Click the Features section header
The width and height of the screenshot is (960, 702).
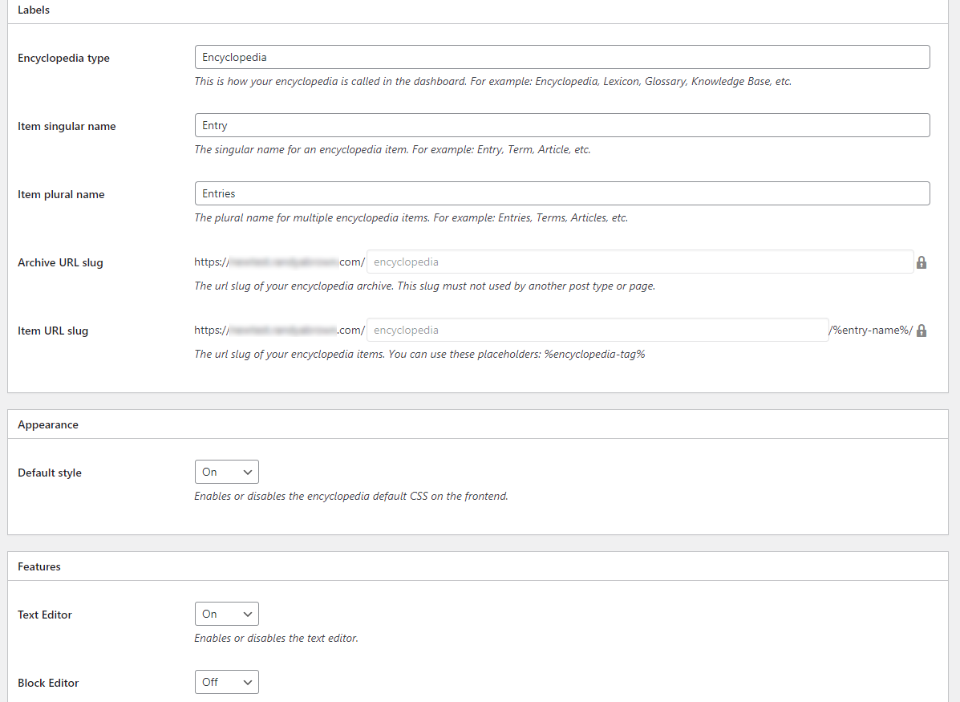tap(39, 567)
